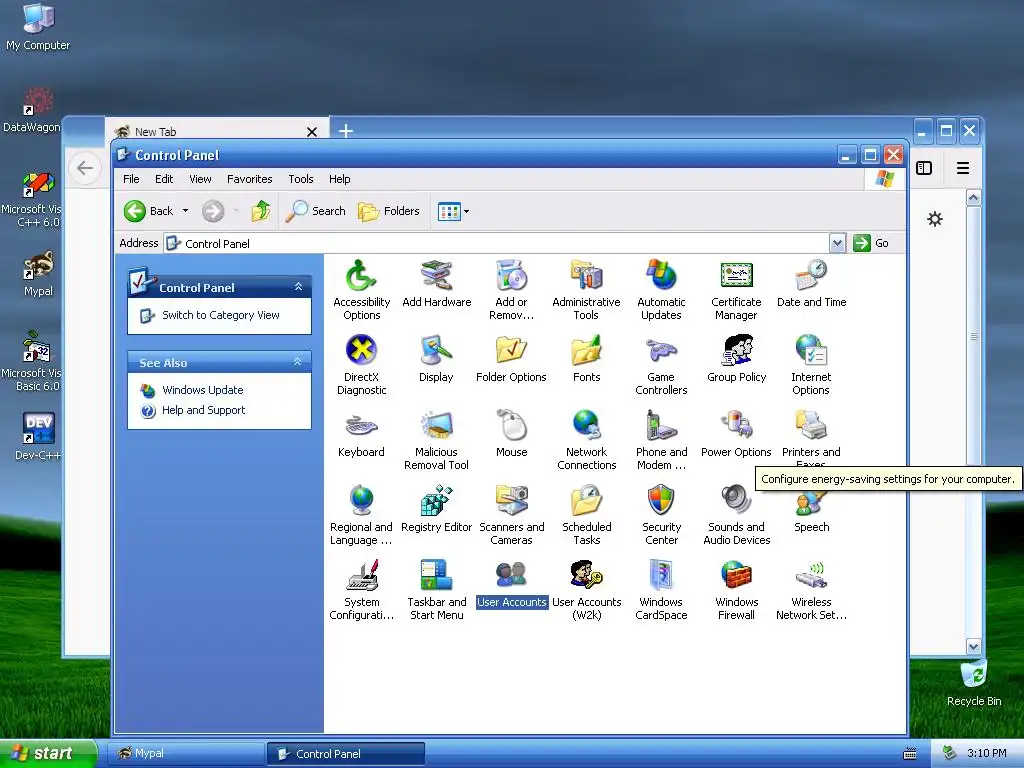Image resolution: width=1024 pixels, height=768 pixels.
Task: Open Accessibility Options applet
Action: click(x=361, y=290)
